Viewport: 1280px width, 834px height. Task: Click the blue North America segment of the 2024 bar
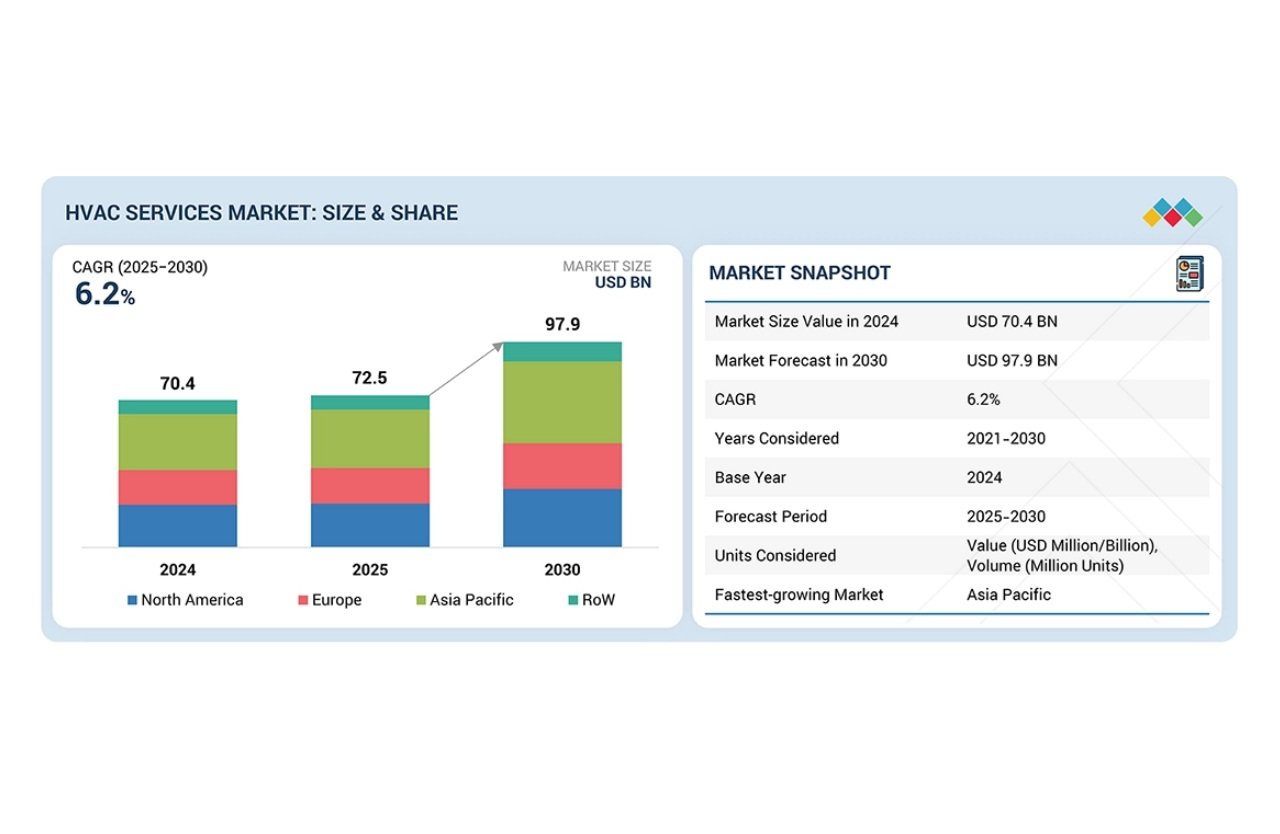178,525
